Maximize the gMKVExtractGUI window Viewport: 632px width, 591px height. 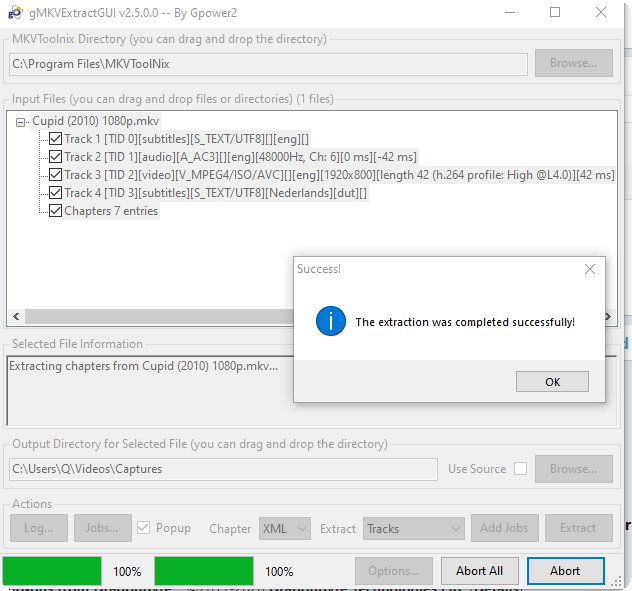(x=555, y=12)
